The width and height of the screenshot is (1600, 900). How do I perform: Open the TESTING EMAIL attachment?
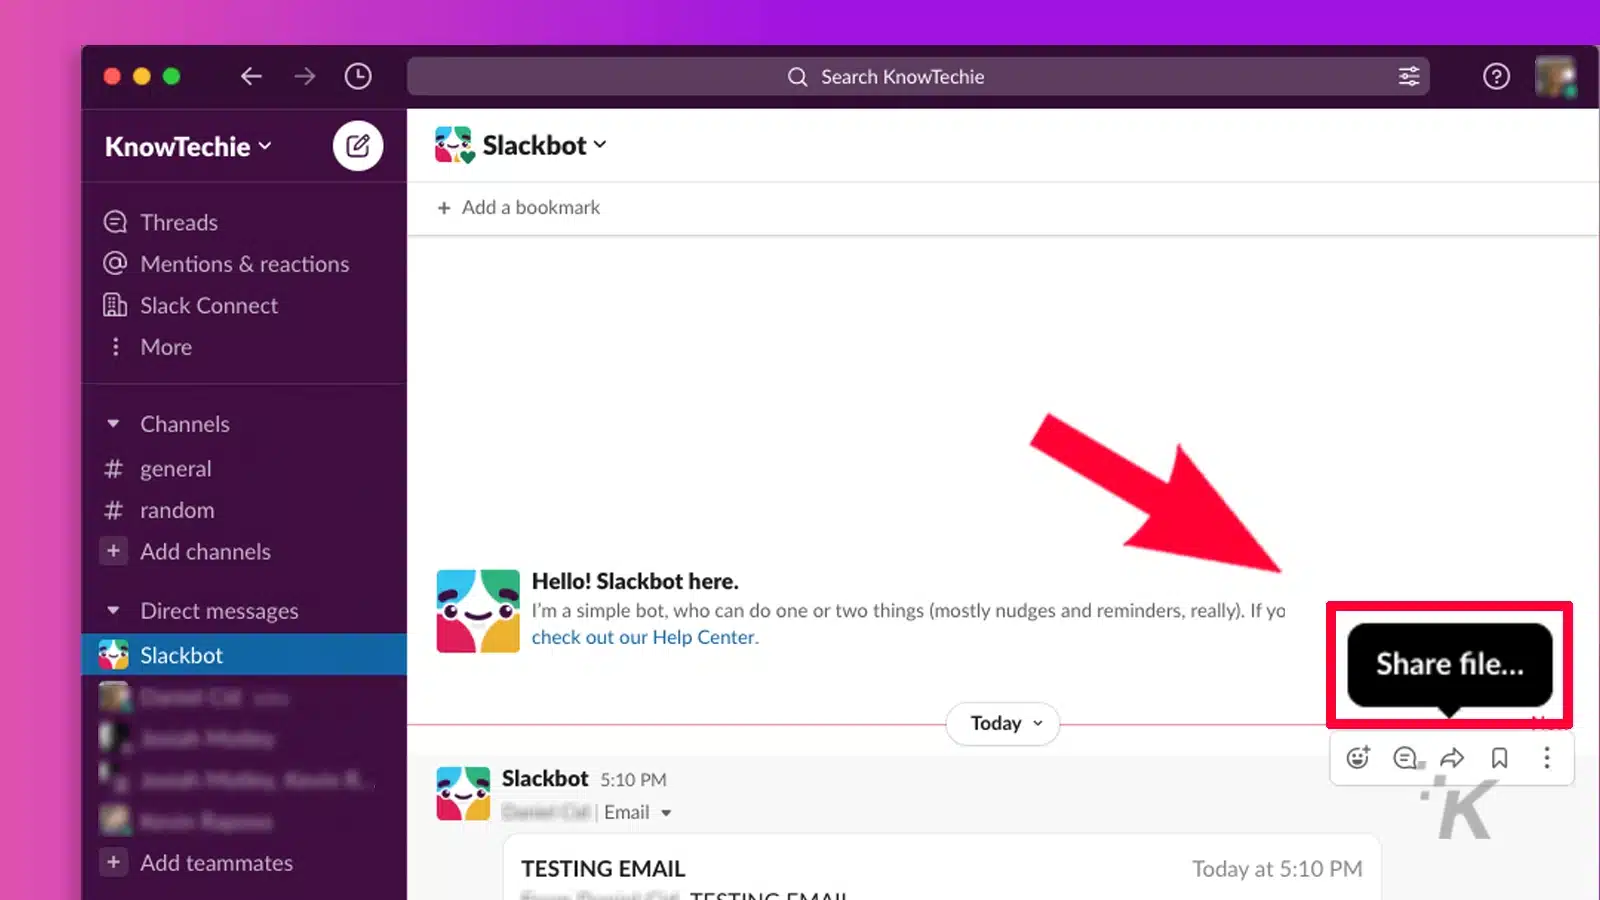941,868
